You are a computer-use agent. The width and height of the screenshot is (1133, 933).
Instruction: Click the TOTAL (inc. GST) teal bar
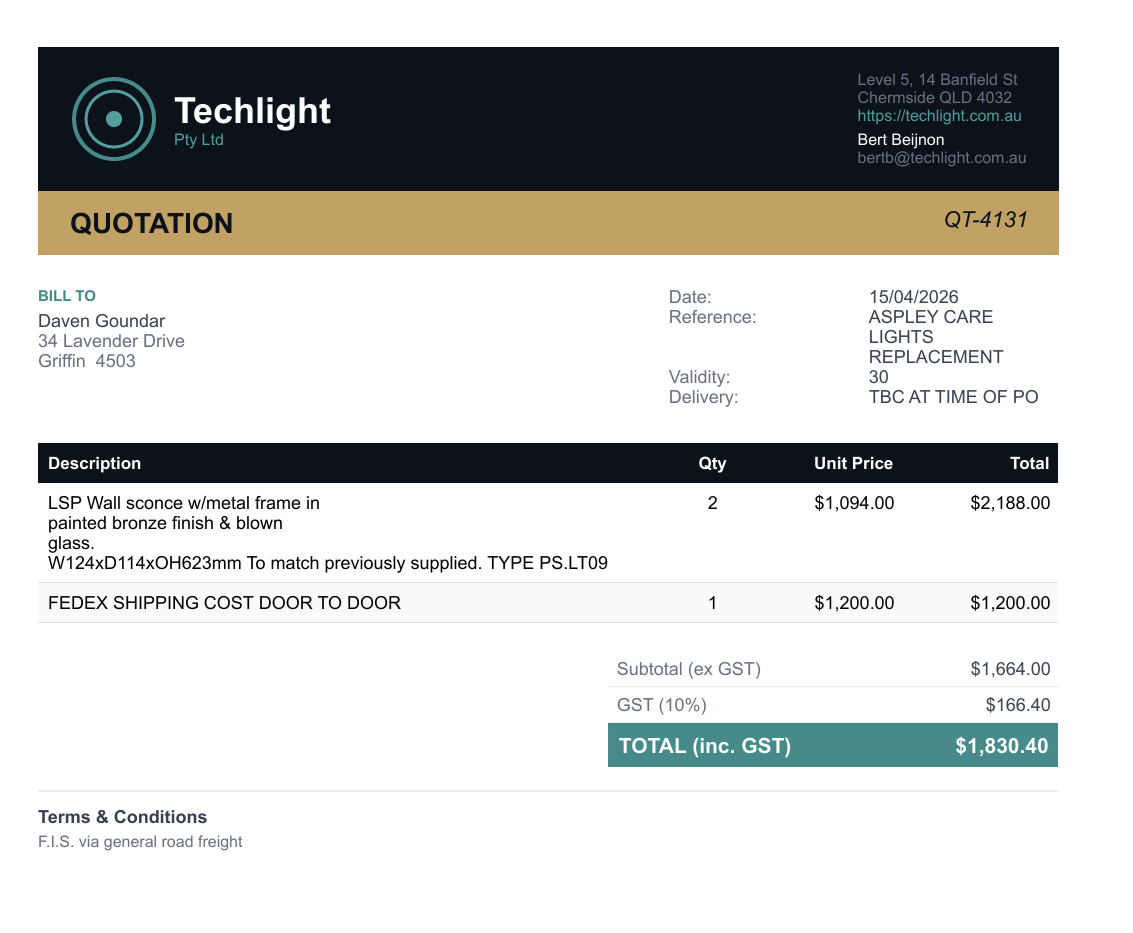pos(833,745)
